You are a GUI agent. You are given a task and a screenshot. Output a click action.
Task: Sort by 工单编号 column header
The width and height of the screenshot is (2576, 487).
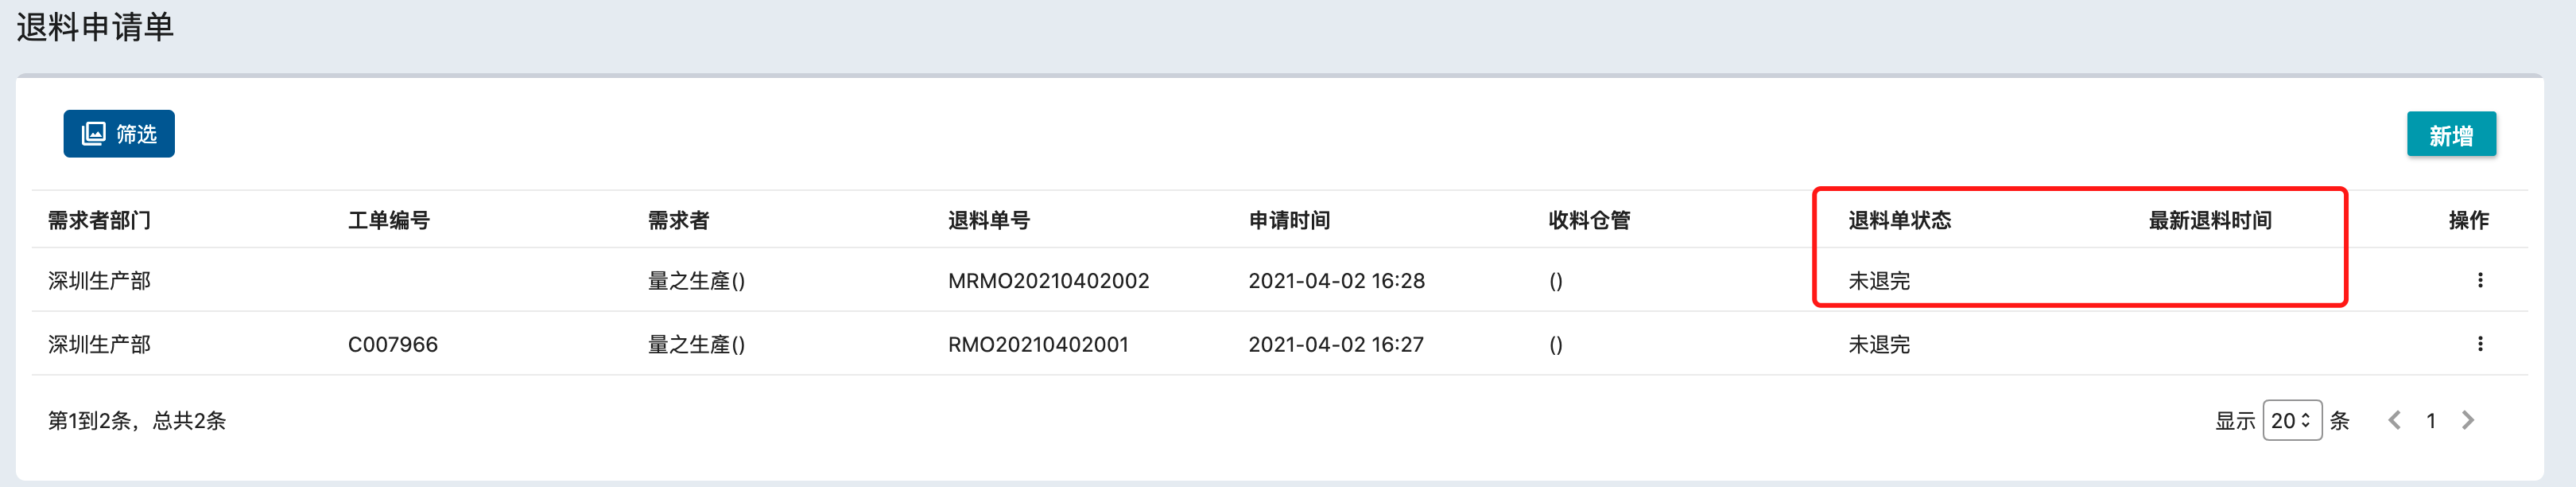(389, 220)
